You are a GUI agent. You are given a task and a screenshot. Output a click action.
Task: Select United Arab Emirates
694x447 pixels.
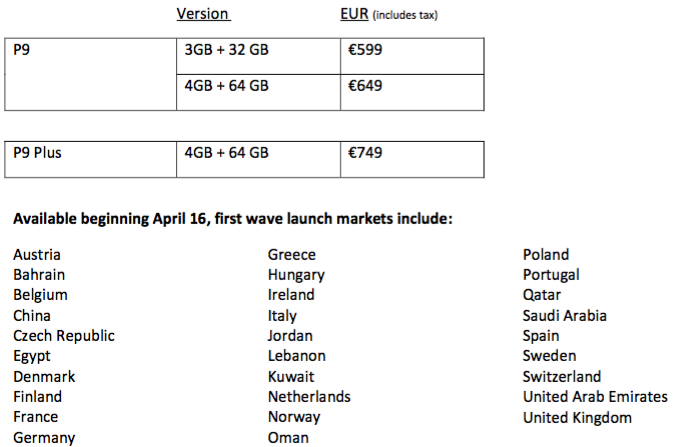(x=595, y=397)
